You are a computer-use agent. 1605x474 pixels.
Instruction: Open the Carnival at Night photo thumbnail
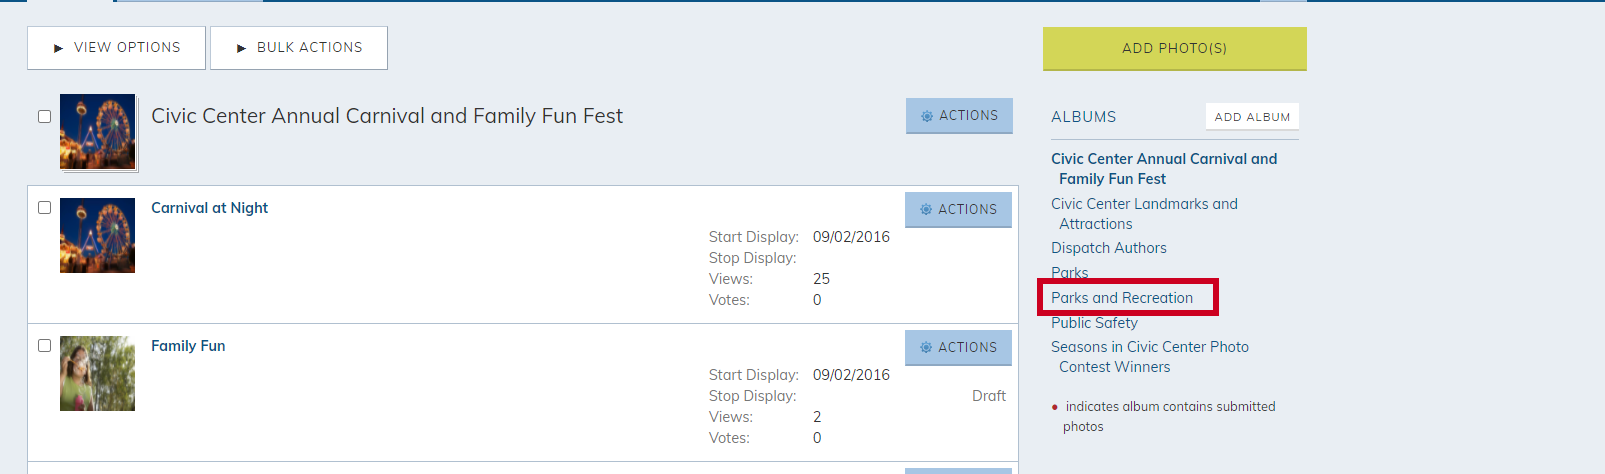click(97, 235)
